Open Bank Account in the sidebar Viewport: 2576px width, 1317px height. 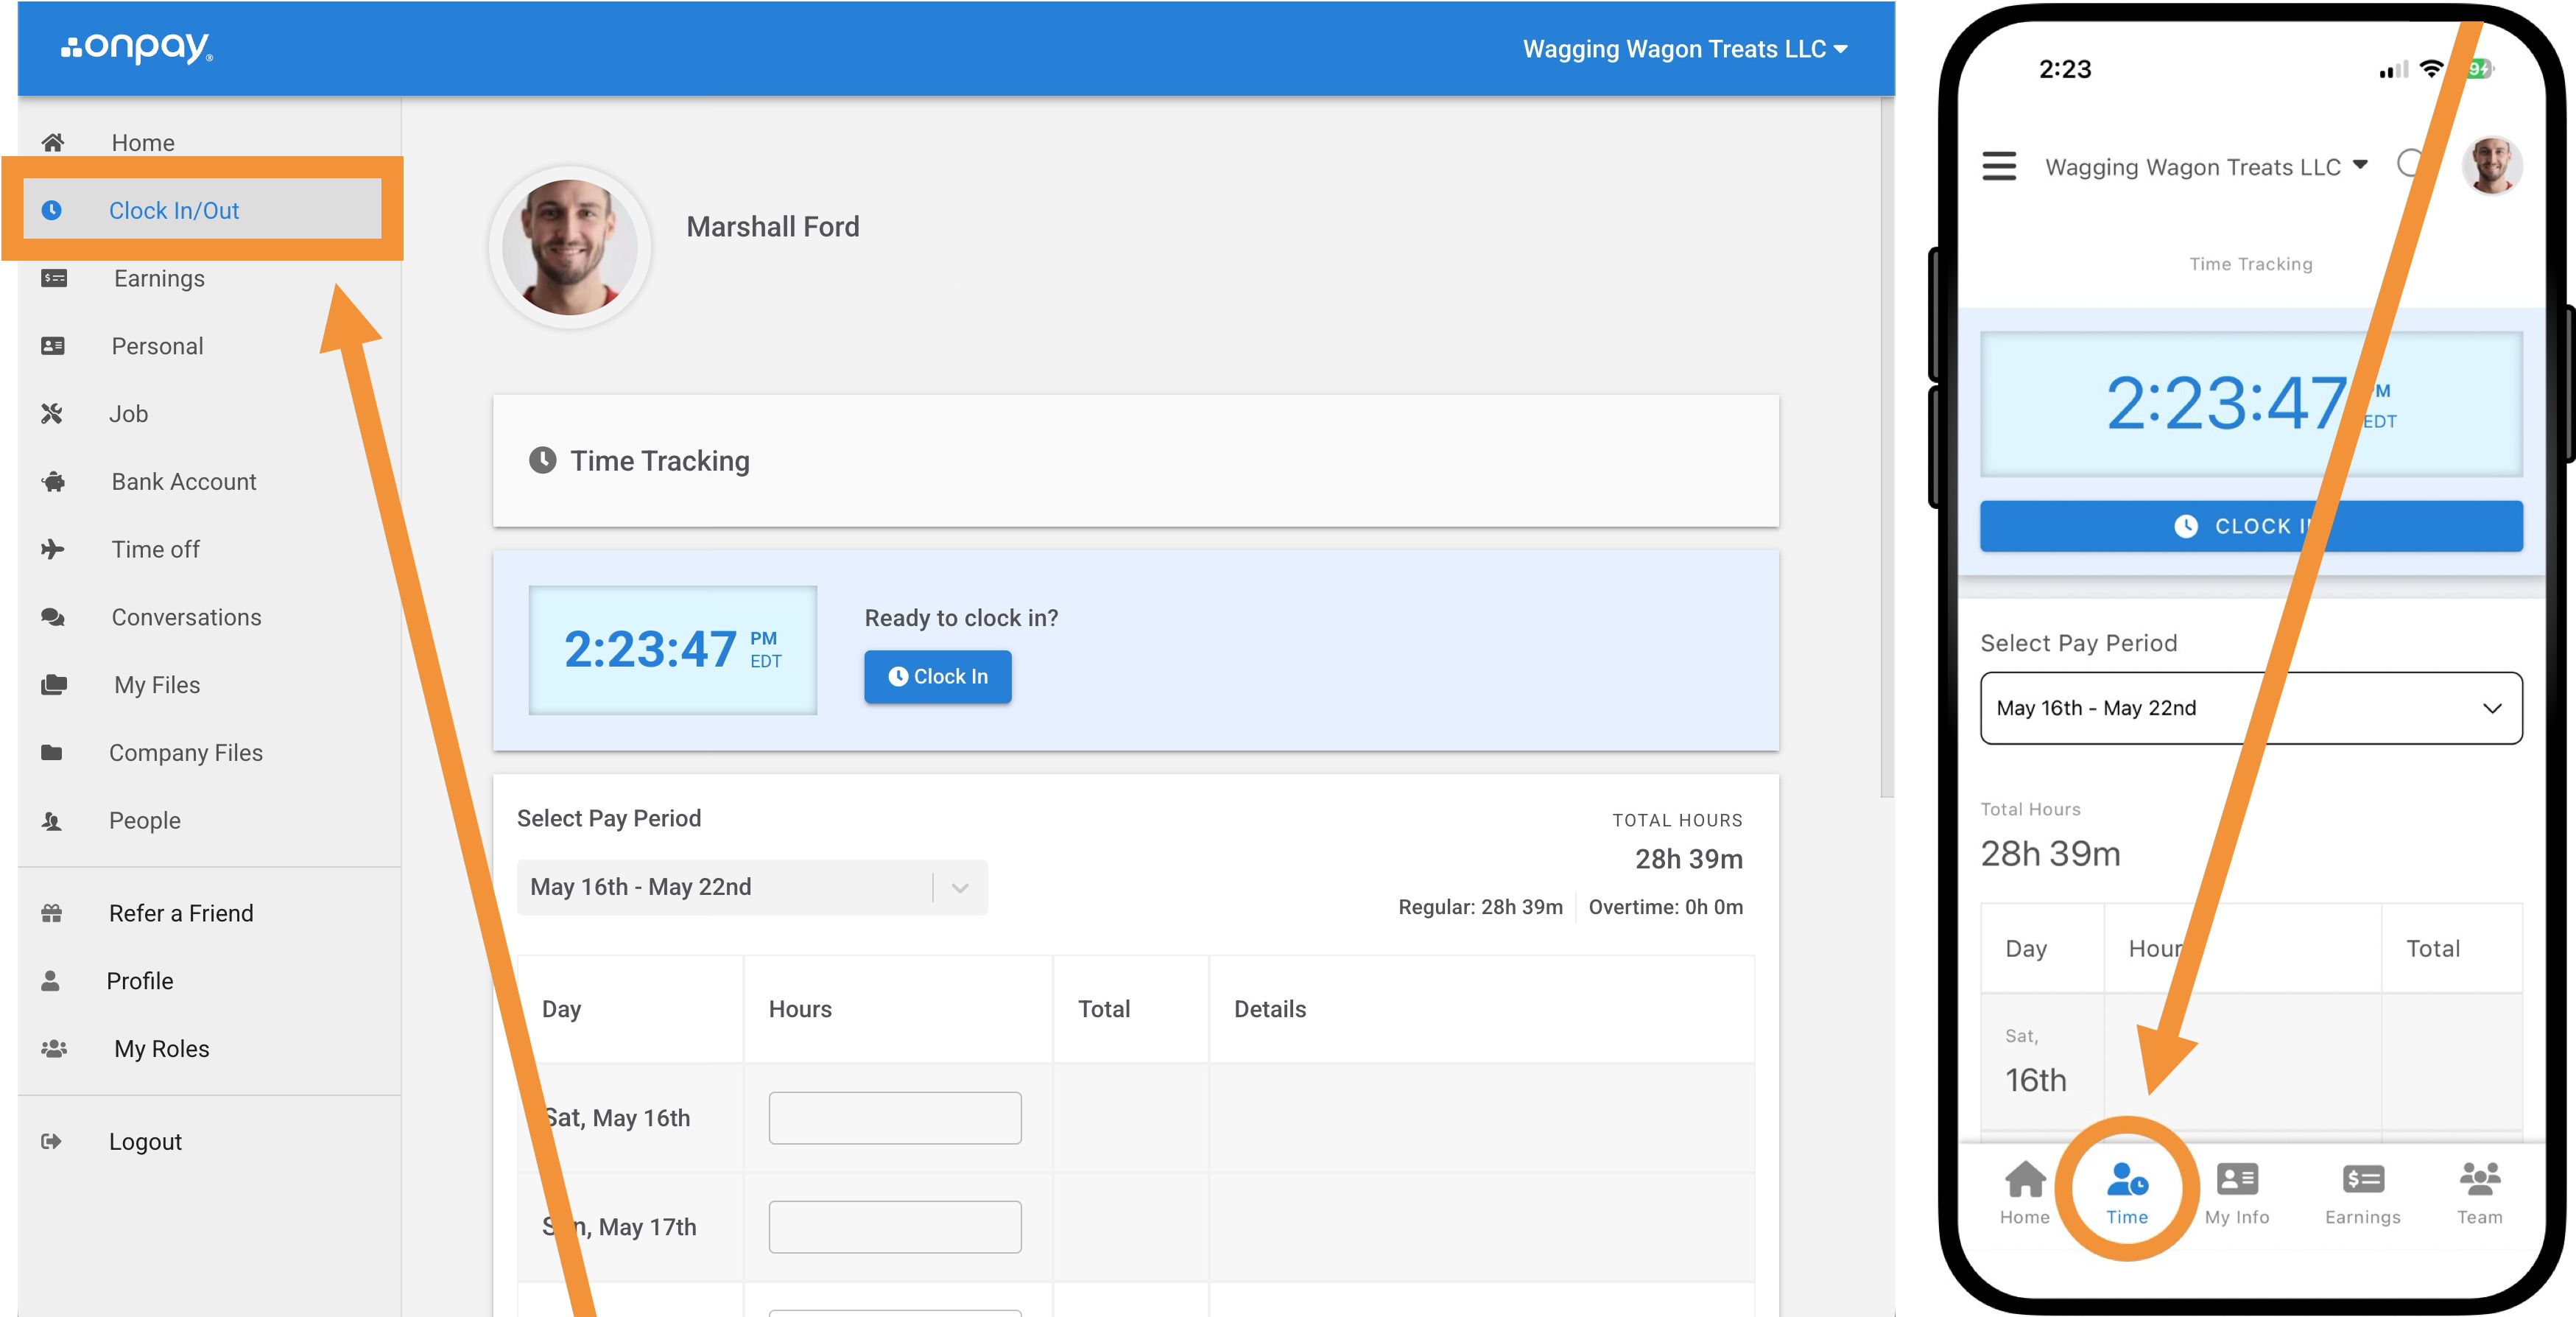pyautogui.click(x=184, y=482)
